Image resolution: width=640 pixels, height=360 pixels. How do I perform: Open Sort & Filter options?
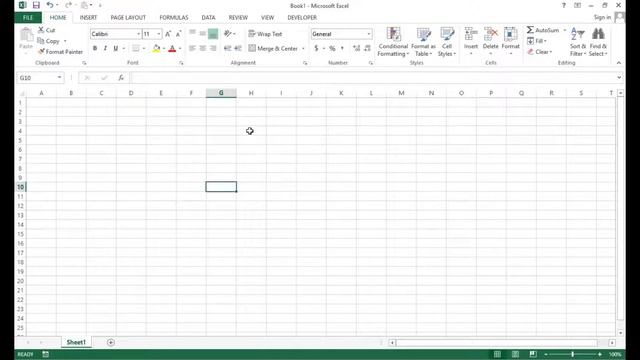pyautogui.click(x=578, y=42)
